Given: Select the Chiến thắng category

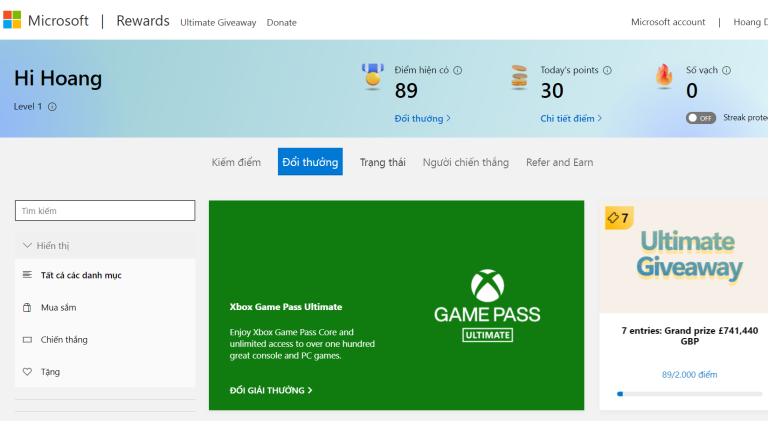Looking at the screenshot, I should (64, 339).
